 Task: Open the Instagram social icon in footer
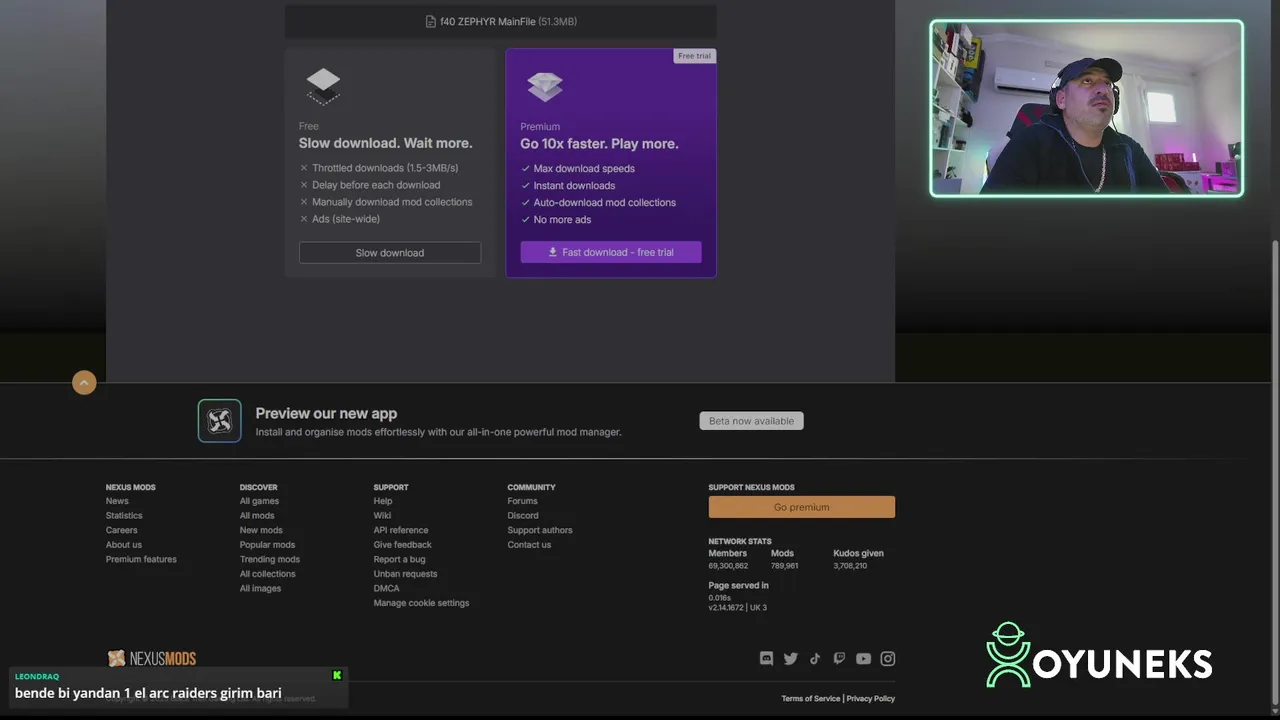click(x=888, y=658)
